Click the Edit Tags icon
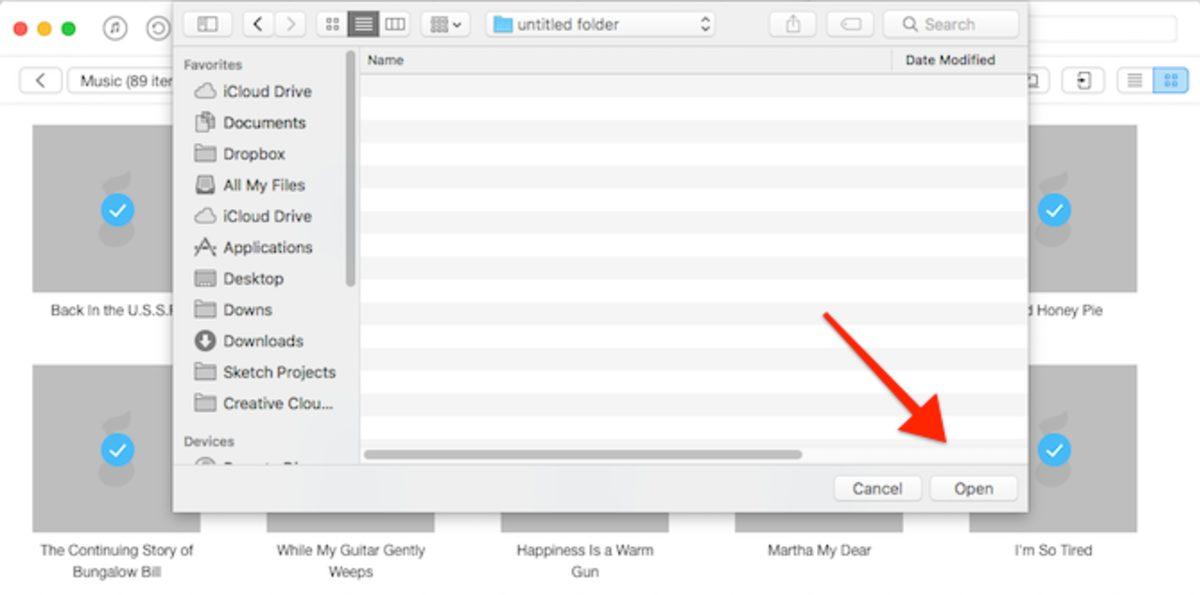1200x595 pixels. [x=851, y=24]
